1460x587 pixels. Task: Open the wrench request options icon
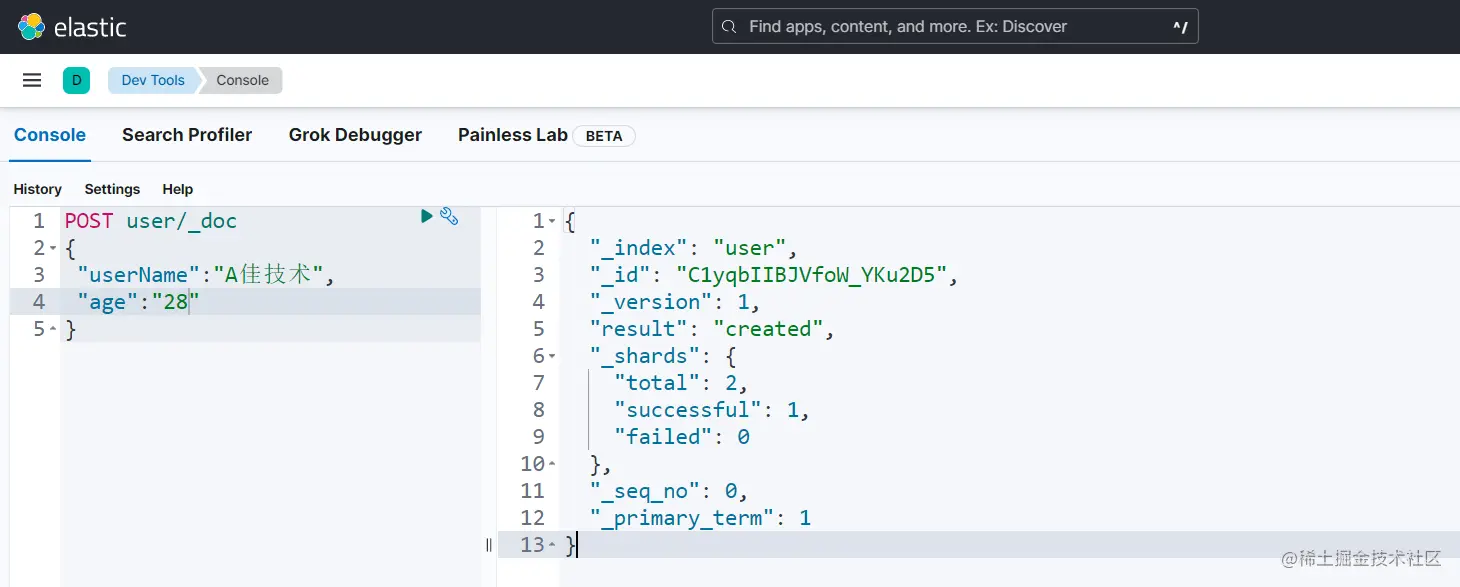point(449,216)
